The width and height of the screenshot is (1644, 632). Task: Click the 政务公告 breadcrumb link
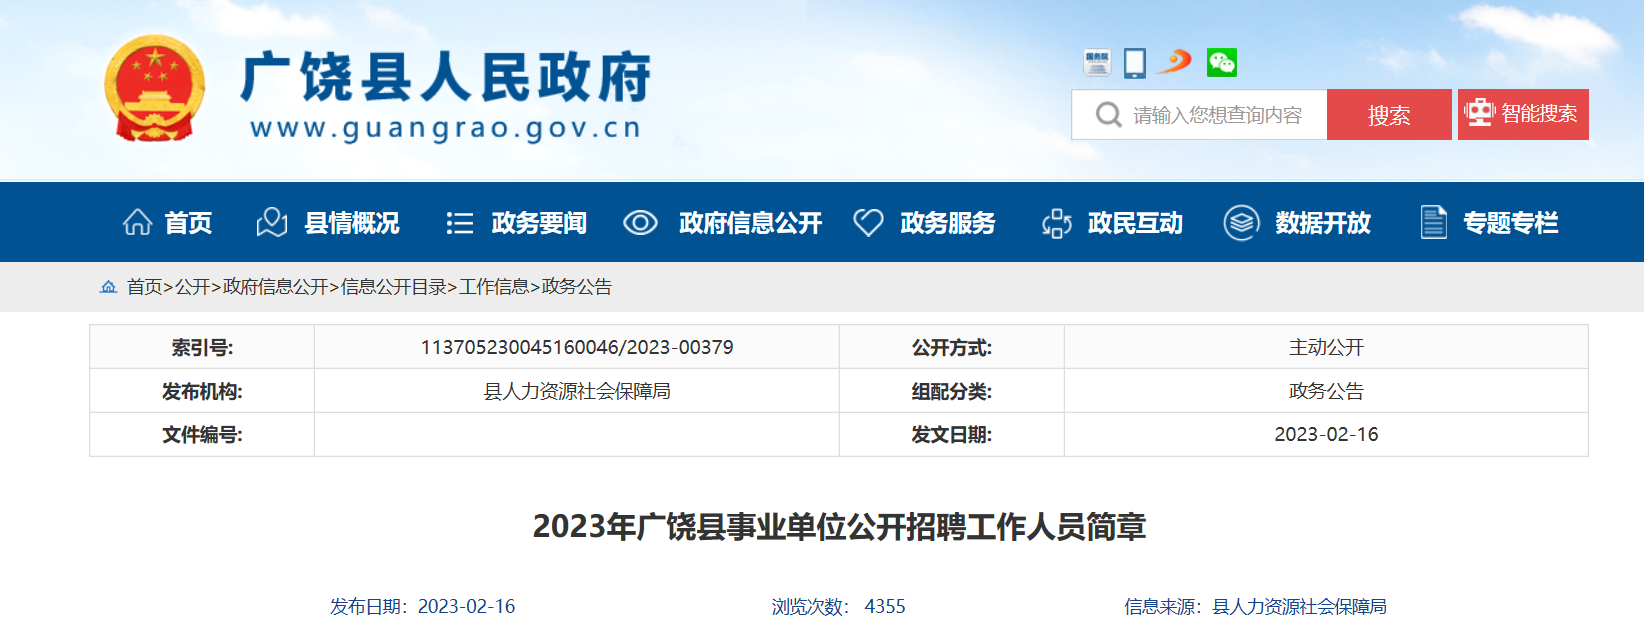(577, 287)
